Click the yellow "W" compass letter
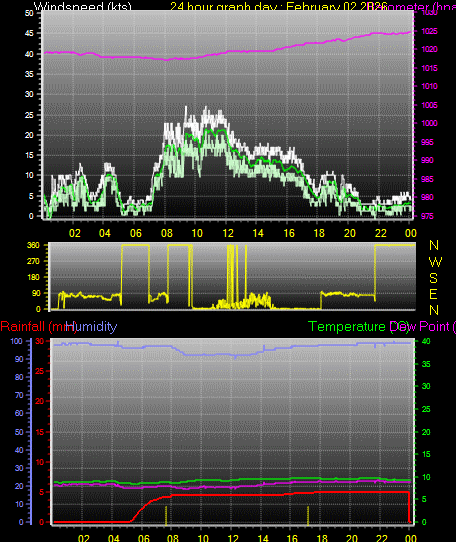 (435, 262)
